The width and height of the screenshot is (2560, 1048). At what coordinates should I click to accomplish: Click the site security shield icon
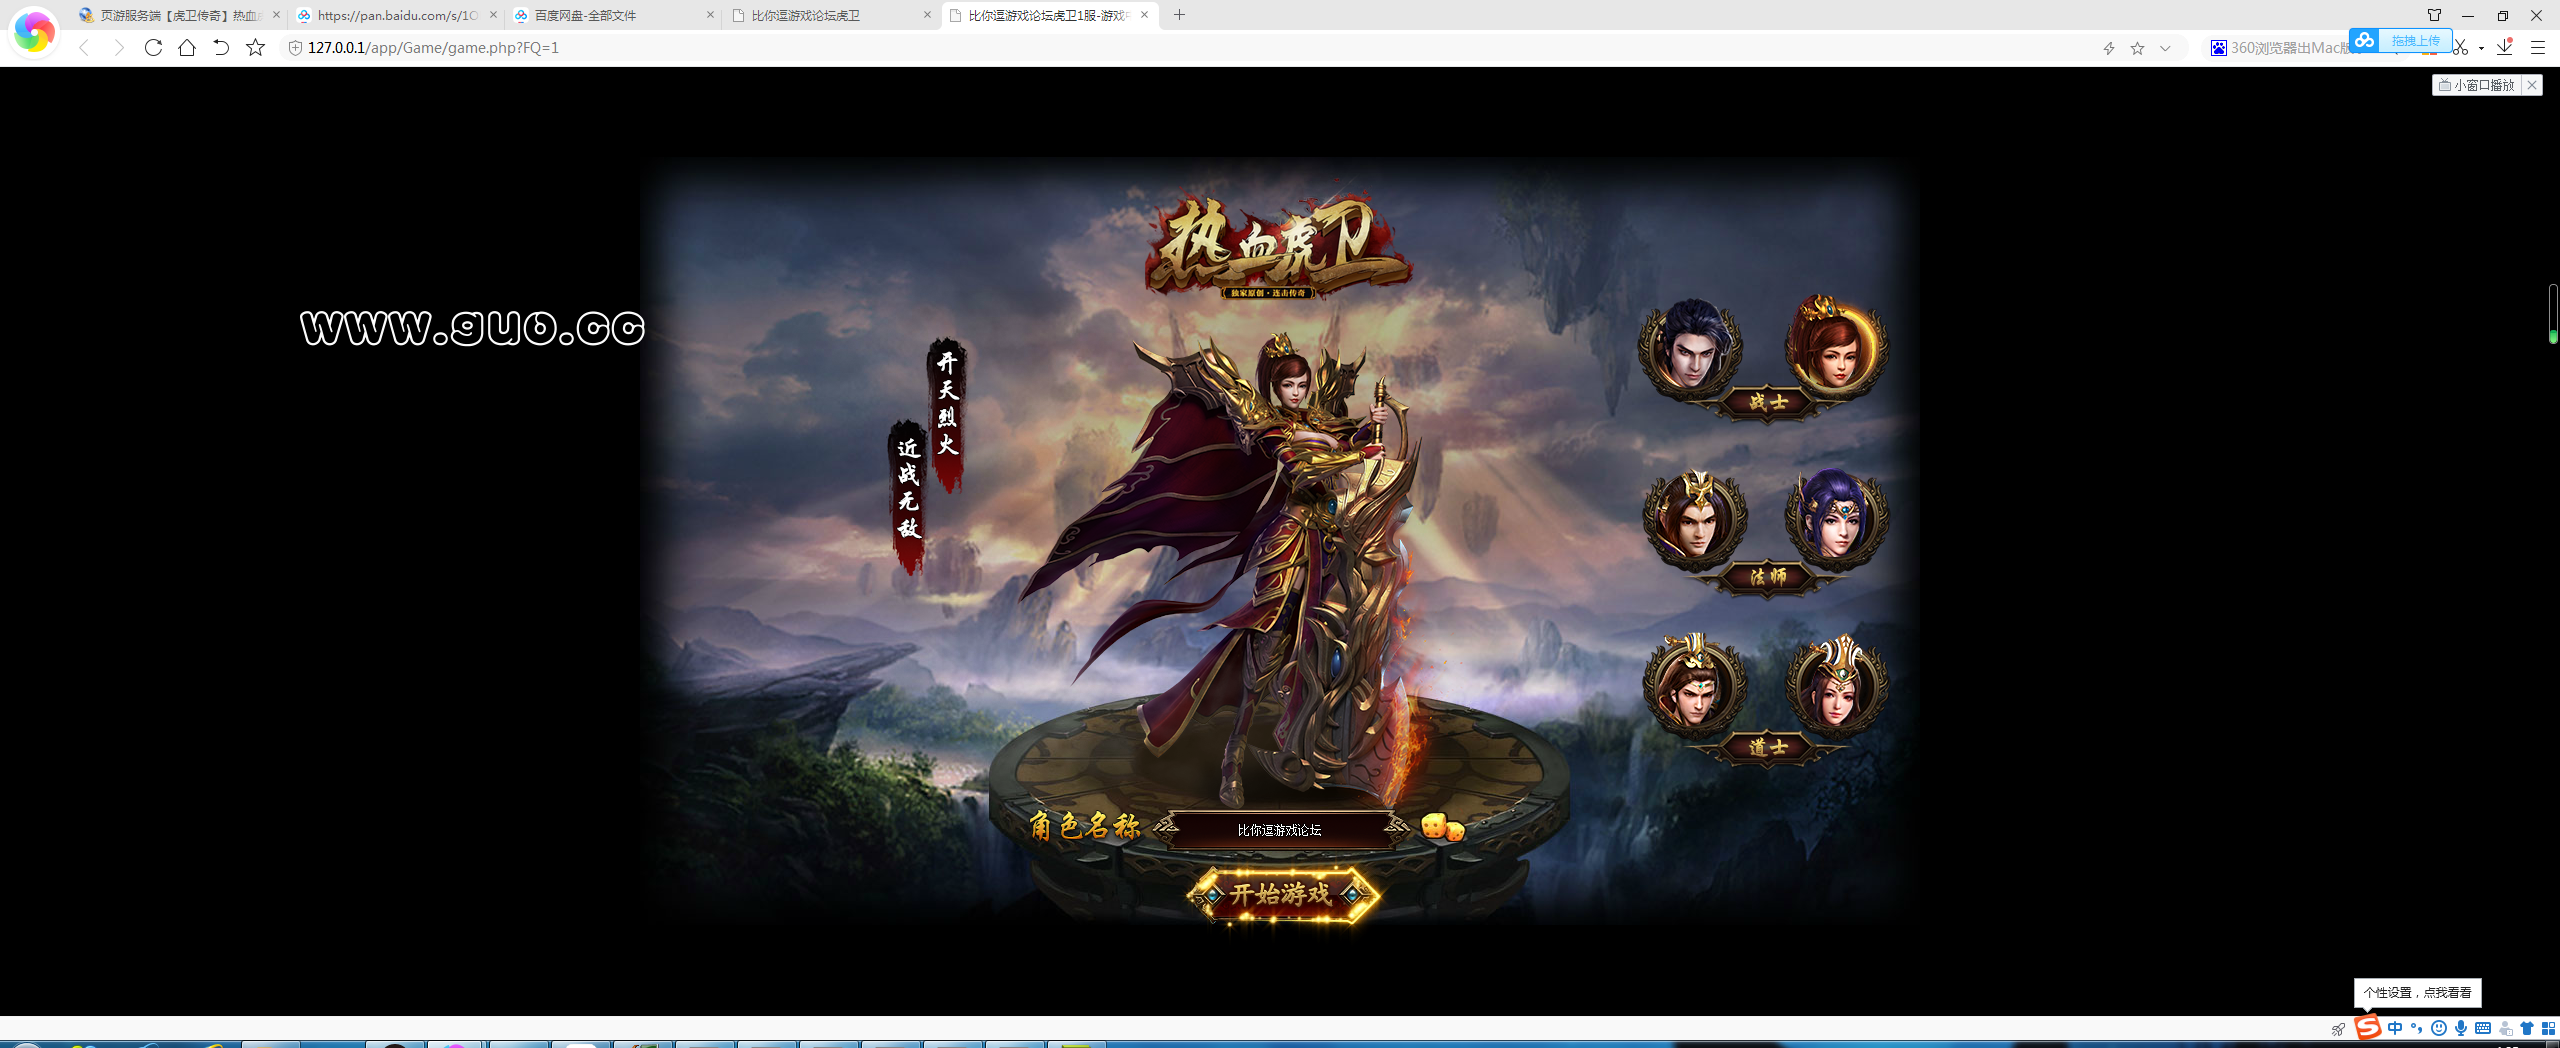click(295, 47)
